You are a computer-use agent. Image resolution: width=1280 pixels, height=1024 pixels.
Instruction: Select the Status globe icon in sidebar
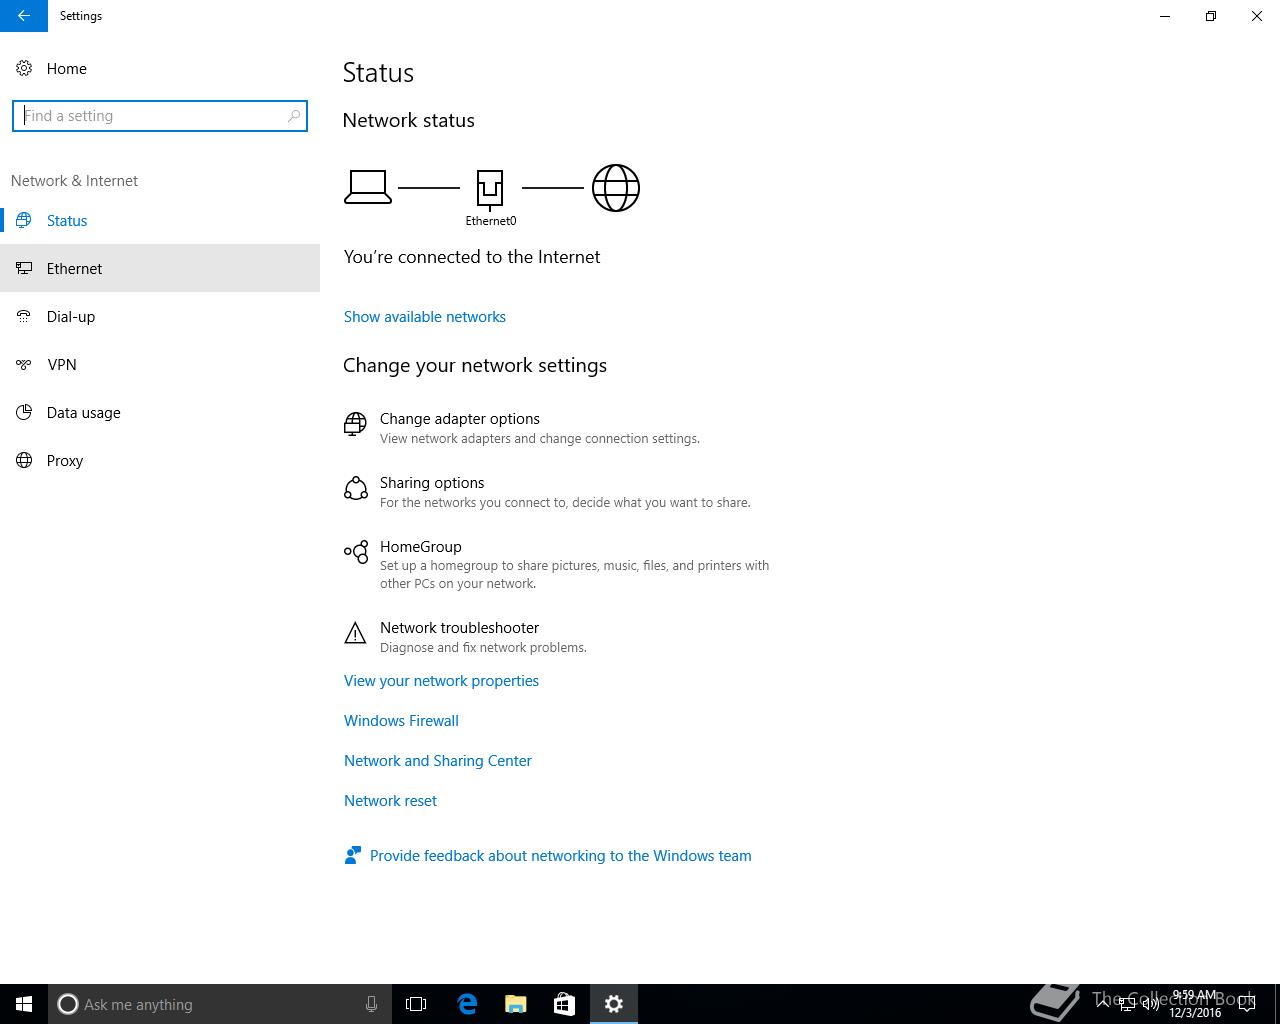pos(24,220)
